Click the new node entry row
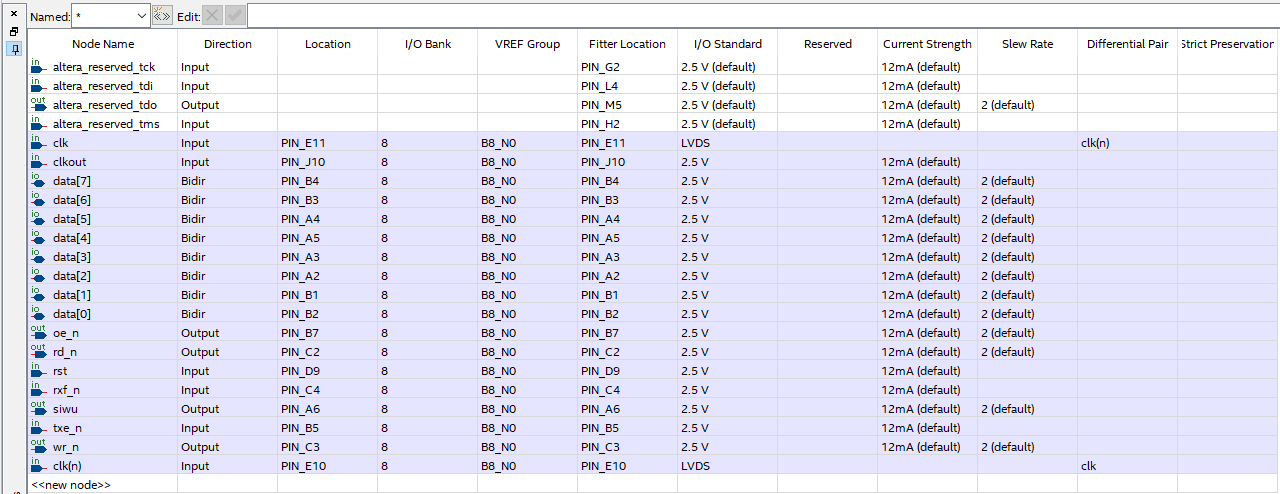 pyautogui.click(x=71, y=484)
